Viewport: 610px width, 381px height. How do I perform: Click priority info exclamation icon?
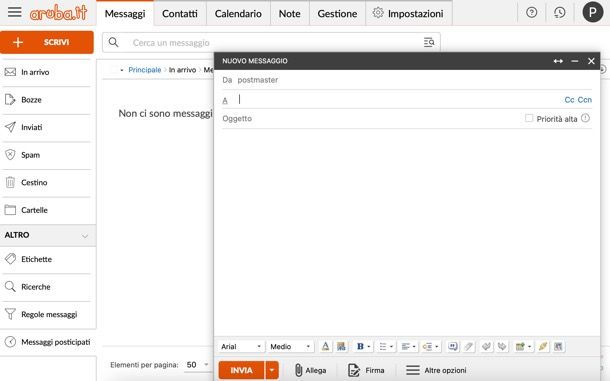coord(585,118)
